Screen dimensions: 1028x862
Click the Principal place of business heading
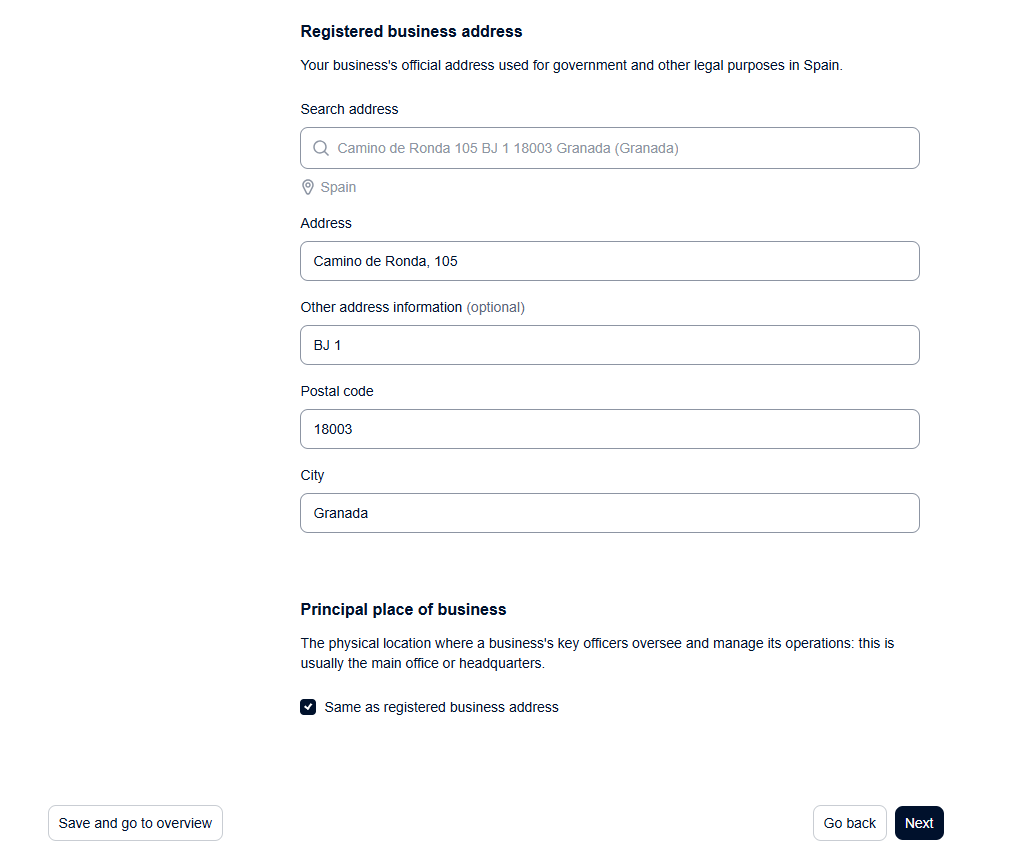(x=403, y=610)
